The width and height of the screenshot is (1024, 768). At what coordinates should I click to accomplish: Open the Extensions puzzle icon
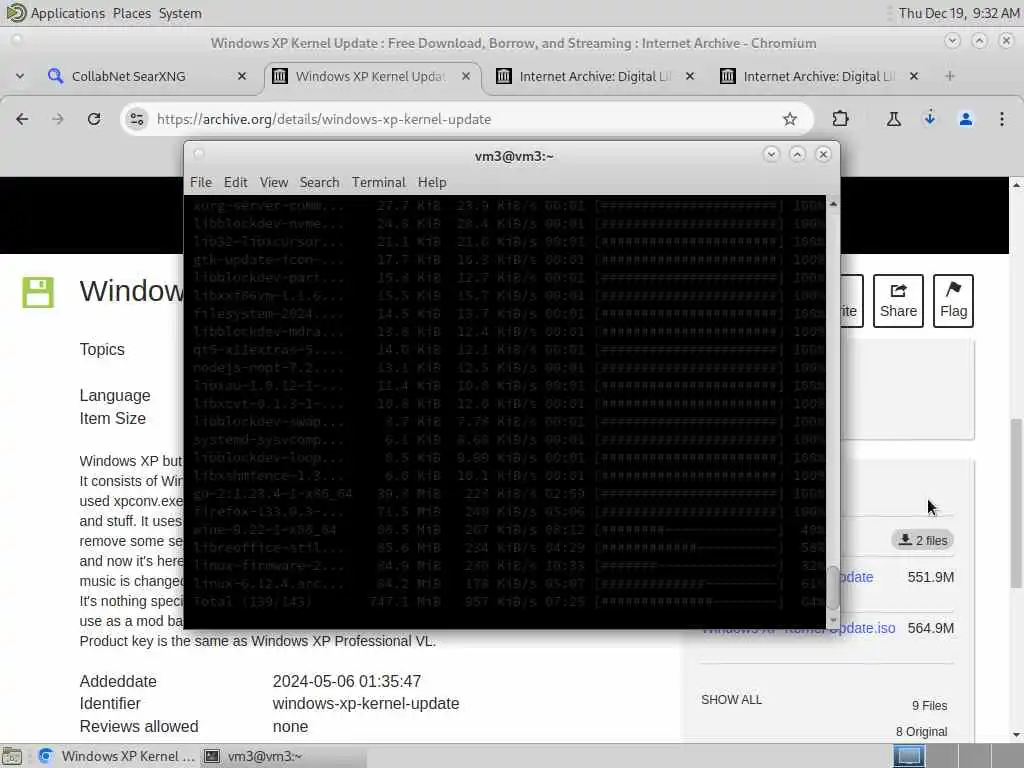point(840,119)
